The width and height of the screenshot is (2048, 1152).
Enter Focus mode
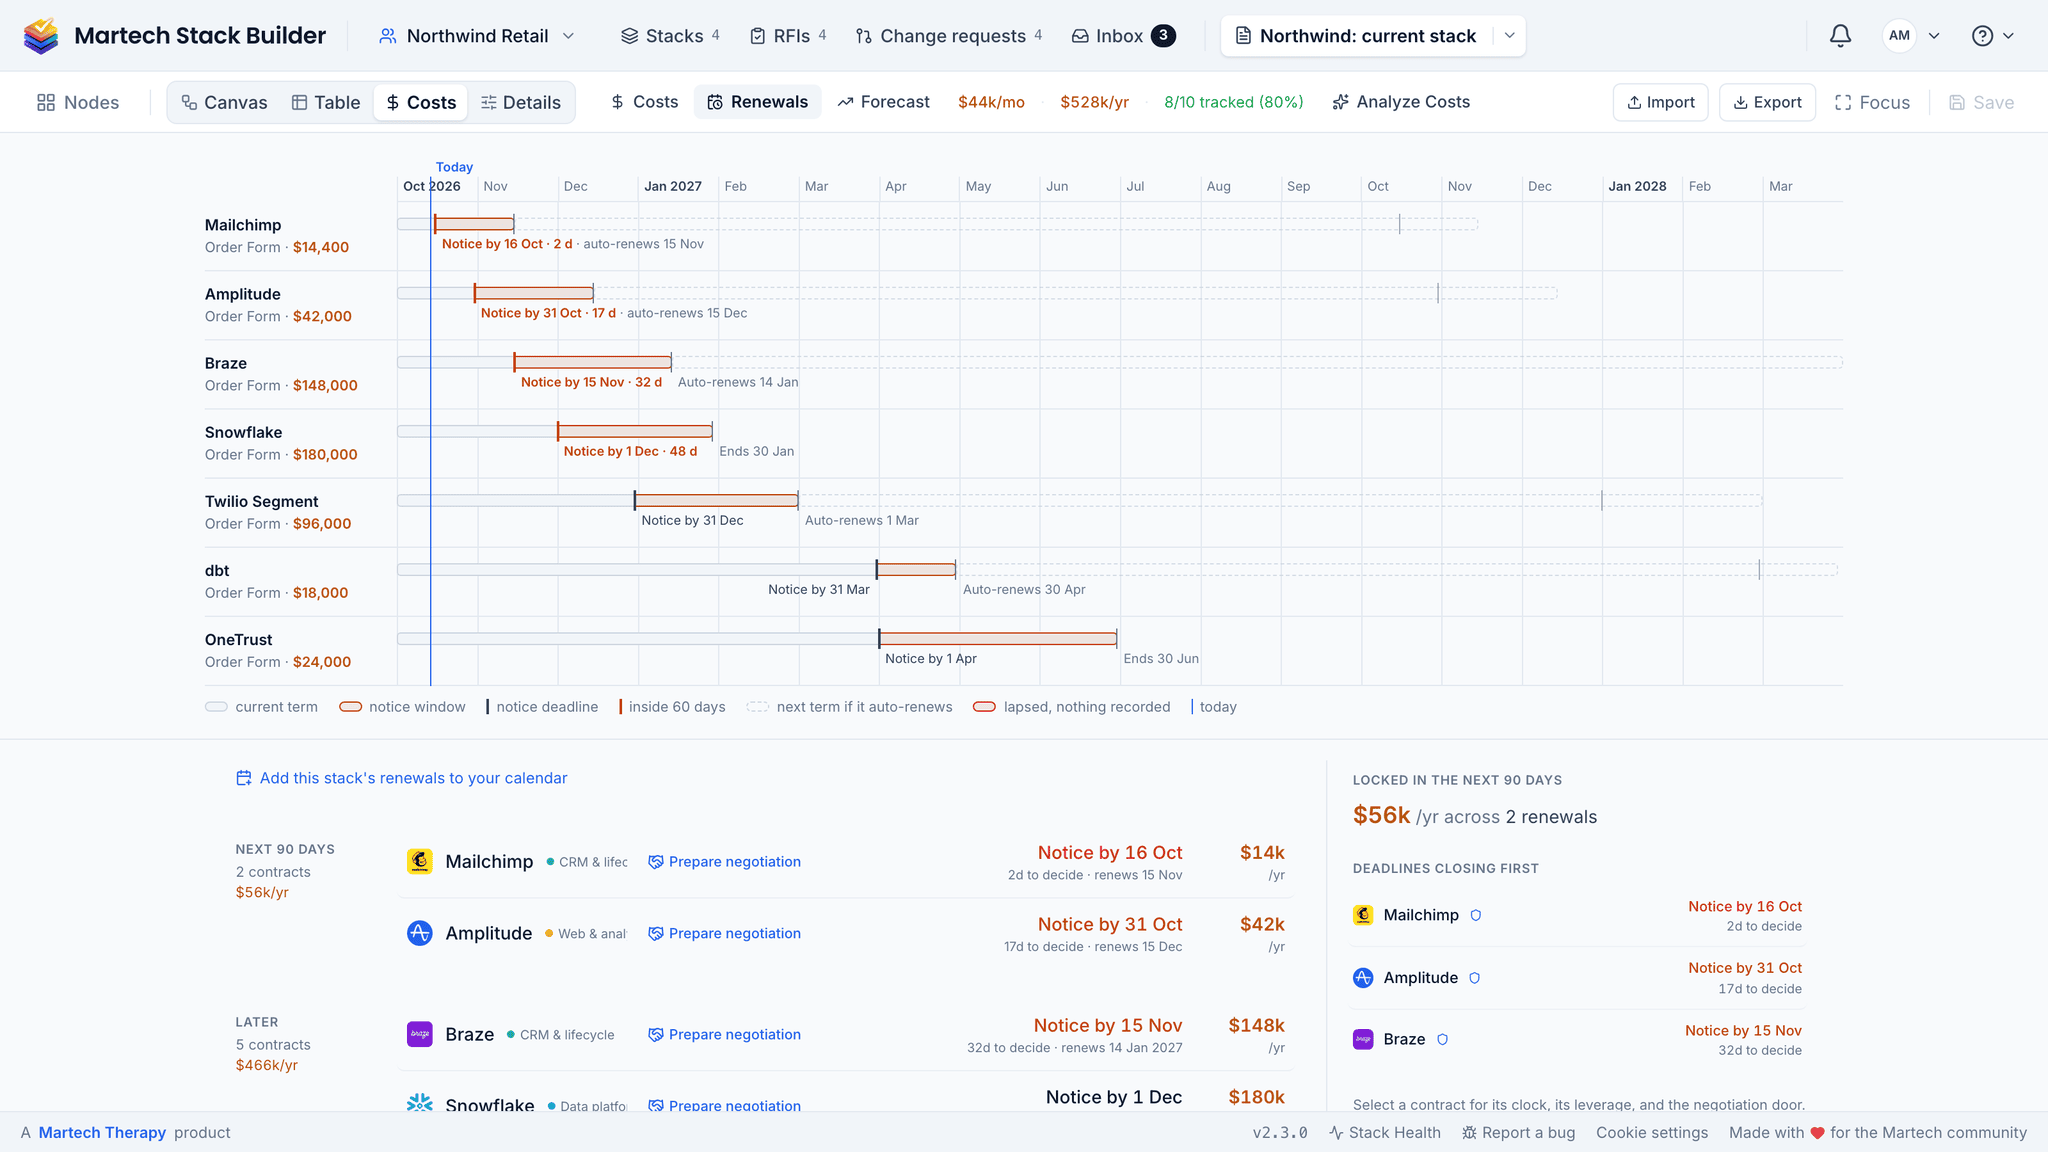click(1872, 102)
